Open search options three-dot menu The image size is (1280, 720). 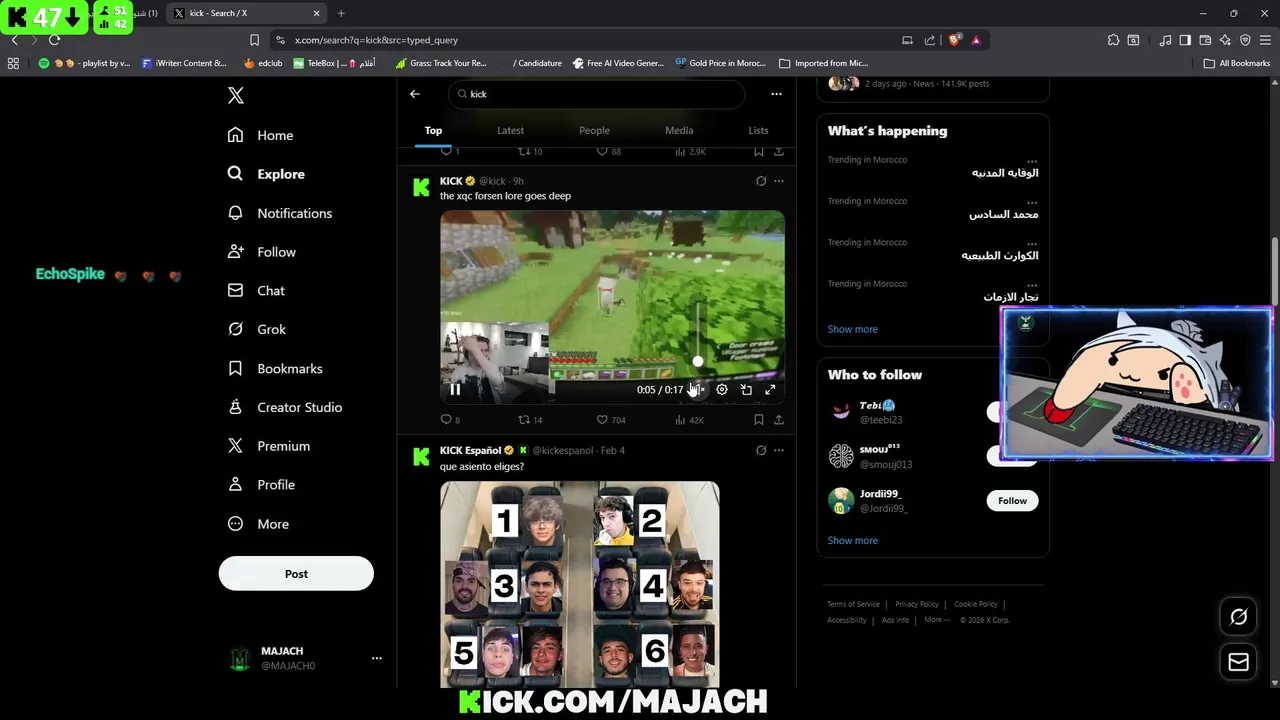(776, 94)
